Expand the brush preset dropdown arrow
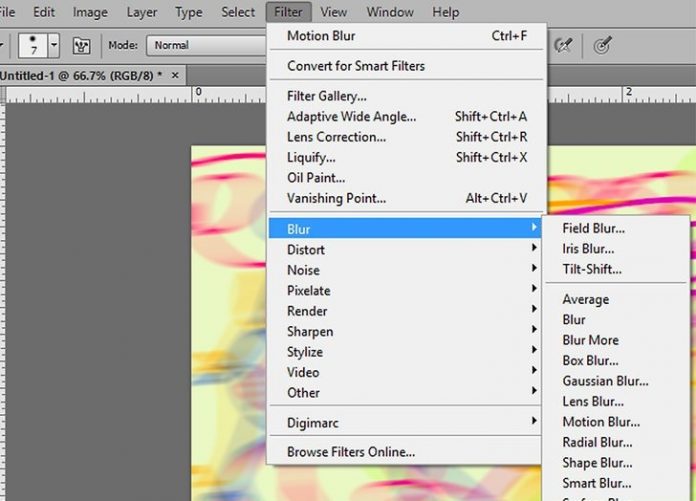 point(53,45)
